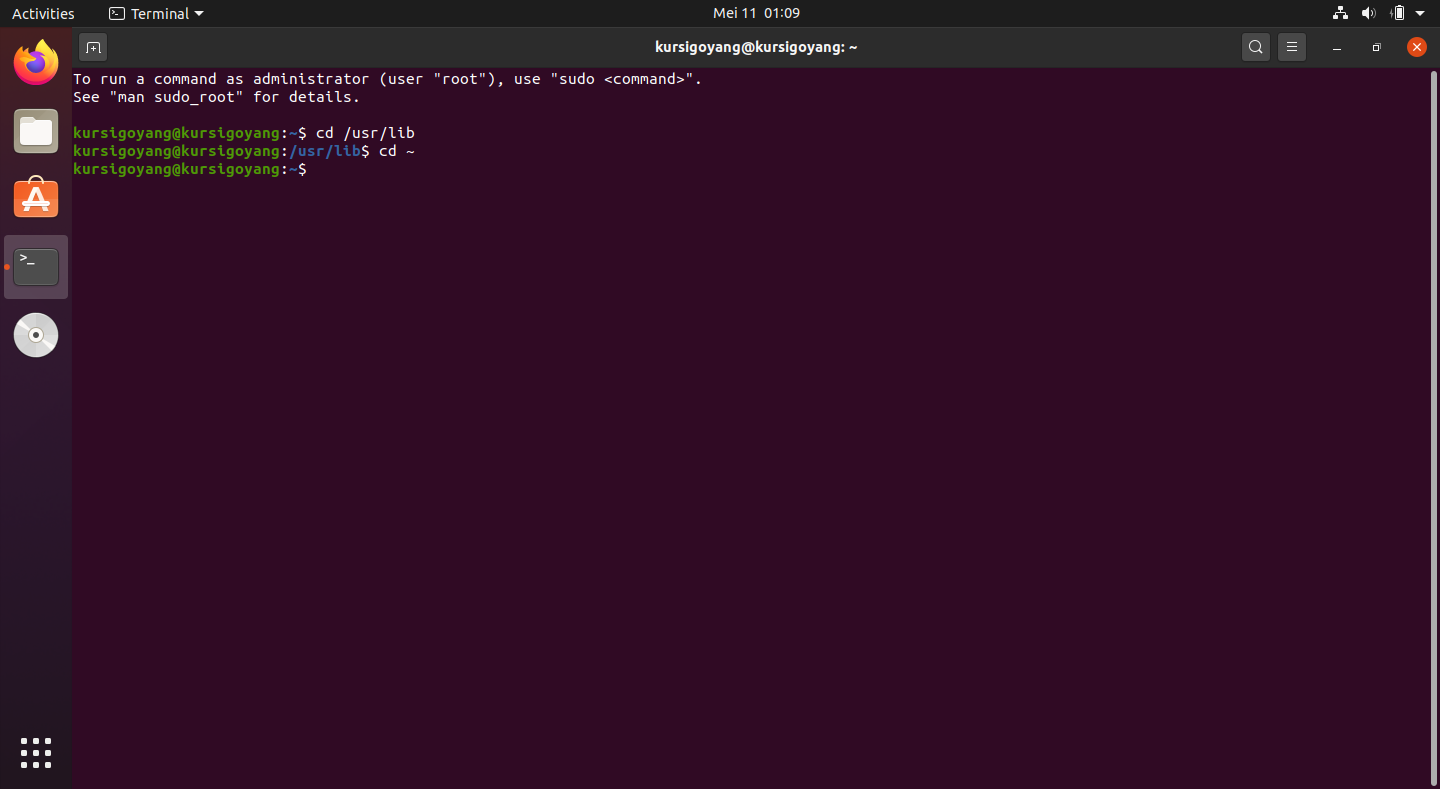Open the terminal hamburger menu

[1292, 47]
